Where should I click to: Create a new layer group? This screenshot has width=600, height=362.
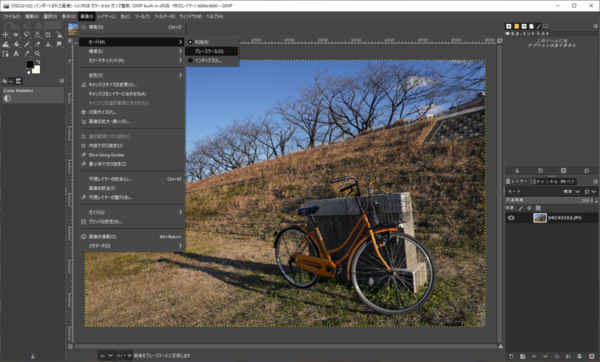tap(523, 356)
